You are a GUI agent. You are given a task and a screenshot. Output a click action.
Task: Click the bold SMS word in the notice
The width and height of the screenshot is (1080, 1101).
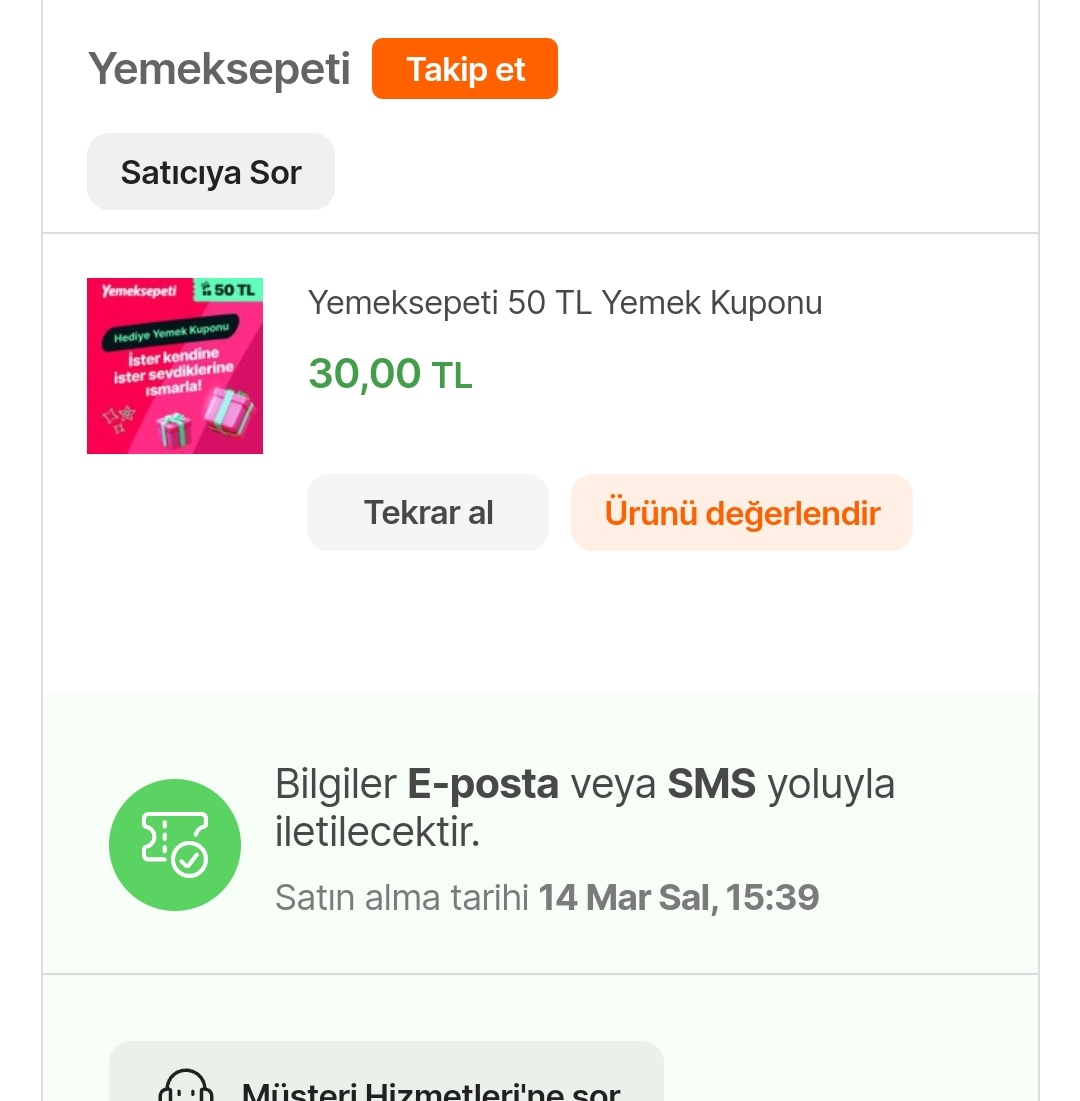click(x=711, y=784)
